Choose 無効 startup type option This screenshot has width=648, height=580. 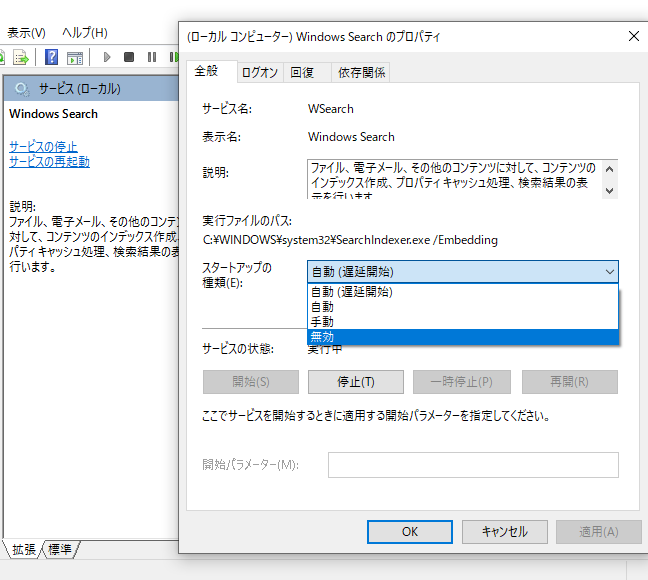tap(463, 337)
